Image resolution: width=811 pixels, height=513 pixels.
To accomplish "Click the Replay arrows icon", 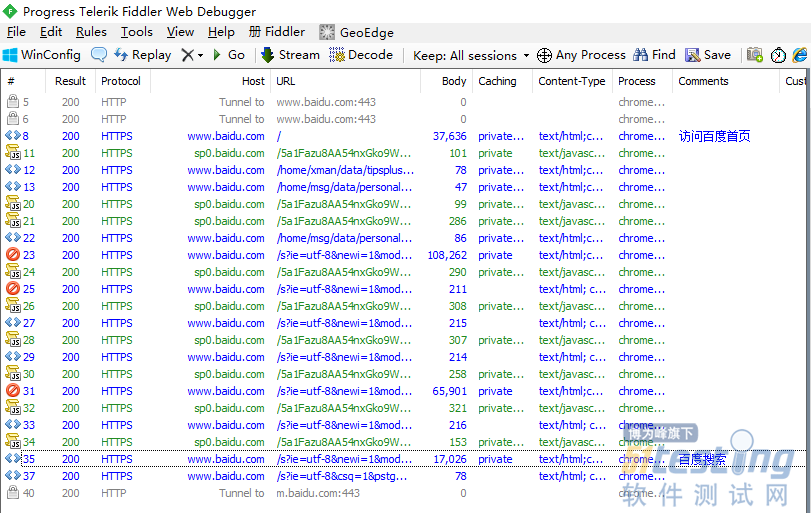I will click(121, 54).
